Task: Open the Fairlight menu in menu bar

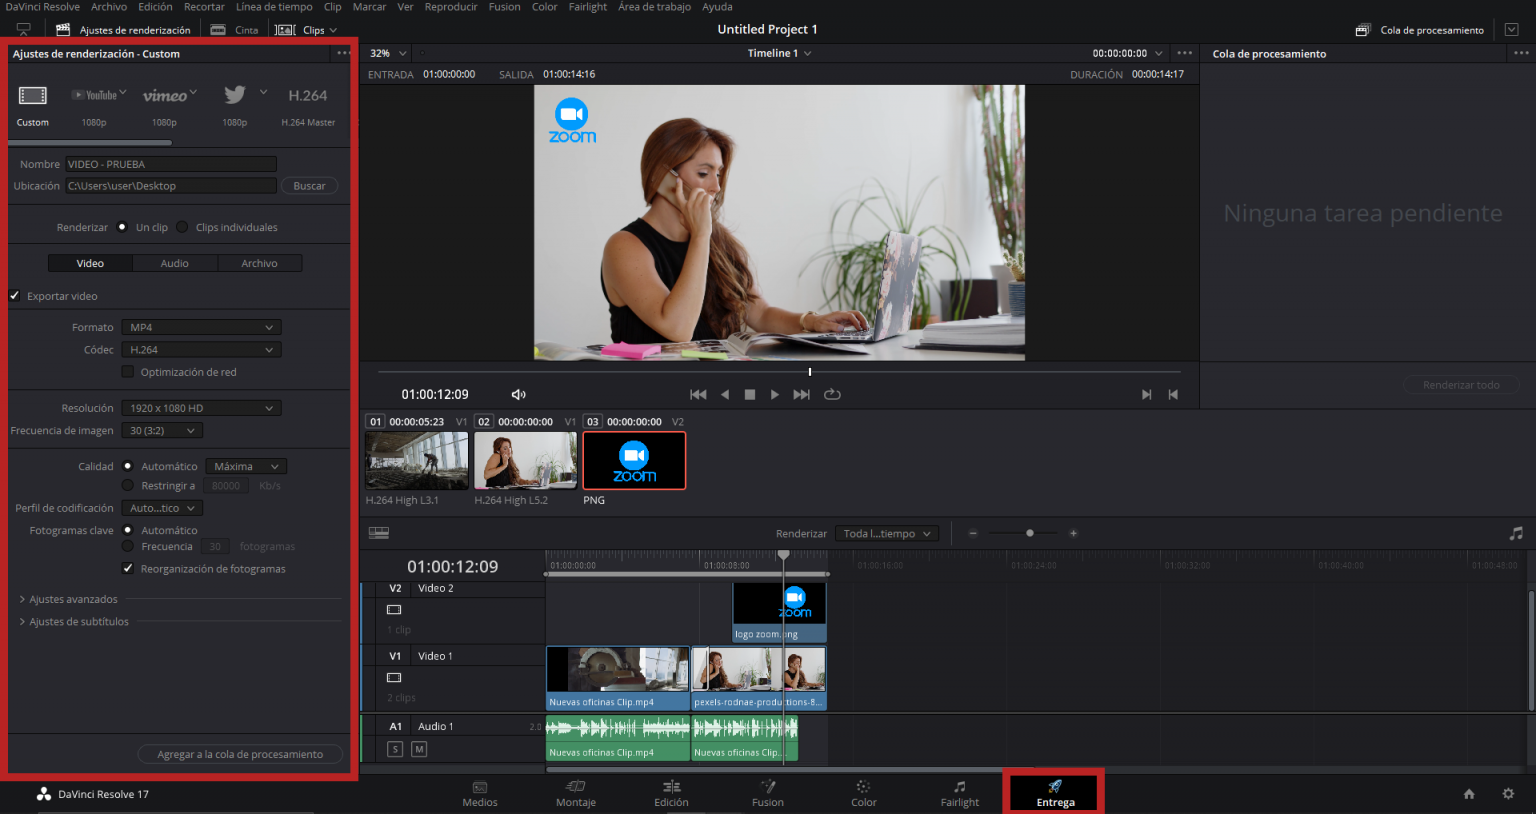Action: [x=587, y=7]
